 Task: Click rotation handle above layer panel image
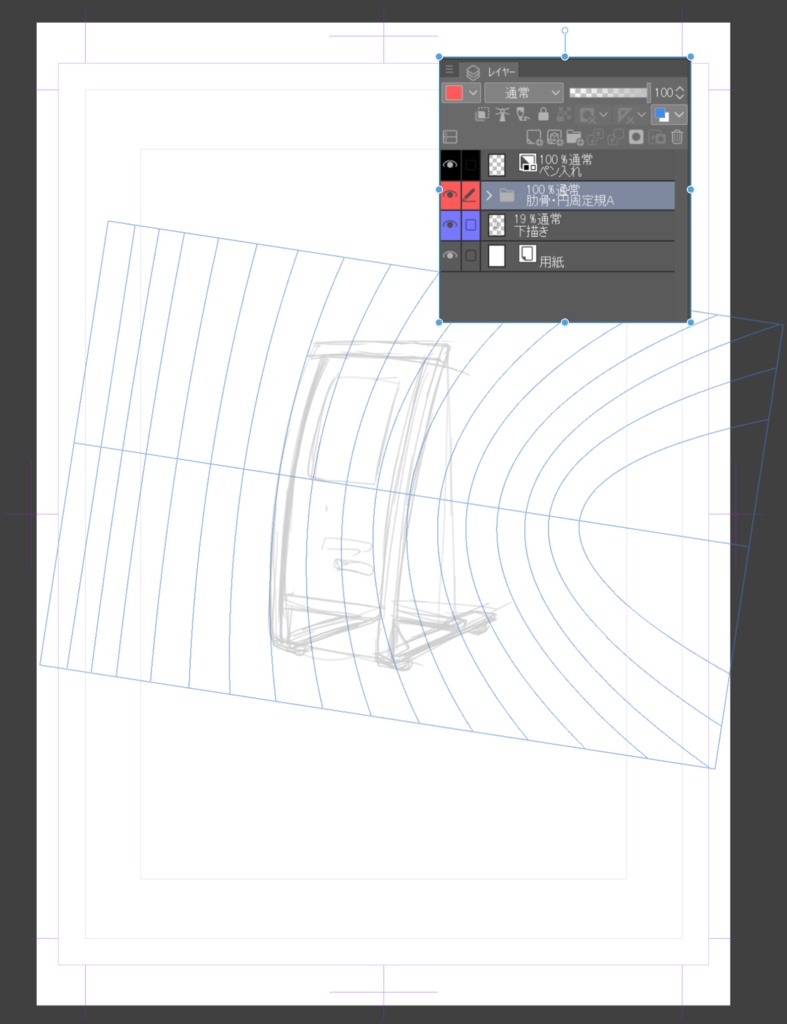tap(565, 30)
